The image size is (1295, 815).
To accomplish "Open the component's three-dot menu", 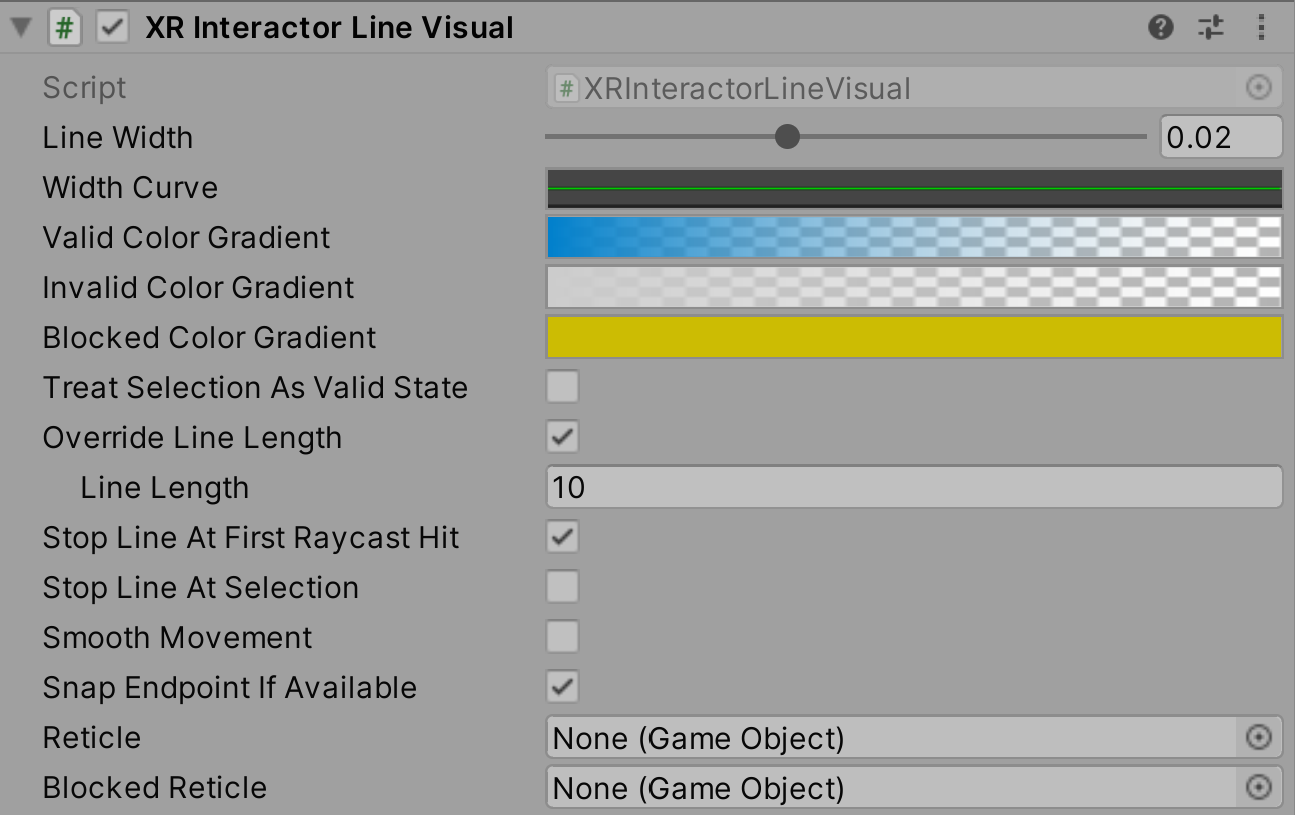I will 1260,27.
